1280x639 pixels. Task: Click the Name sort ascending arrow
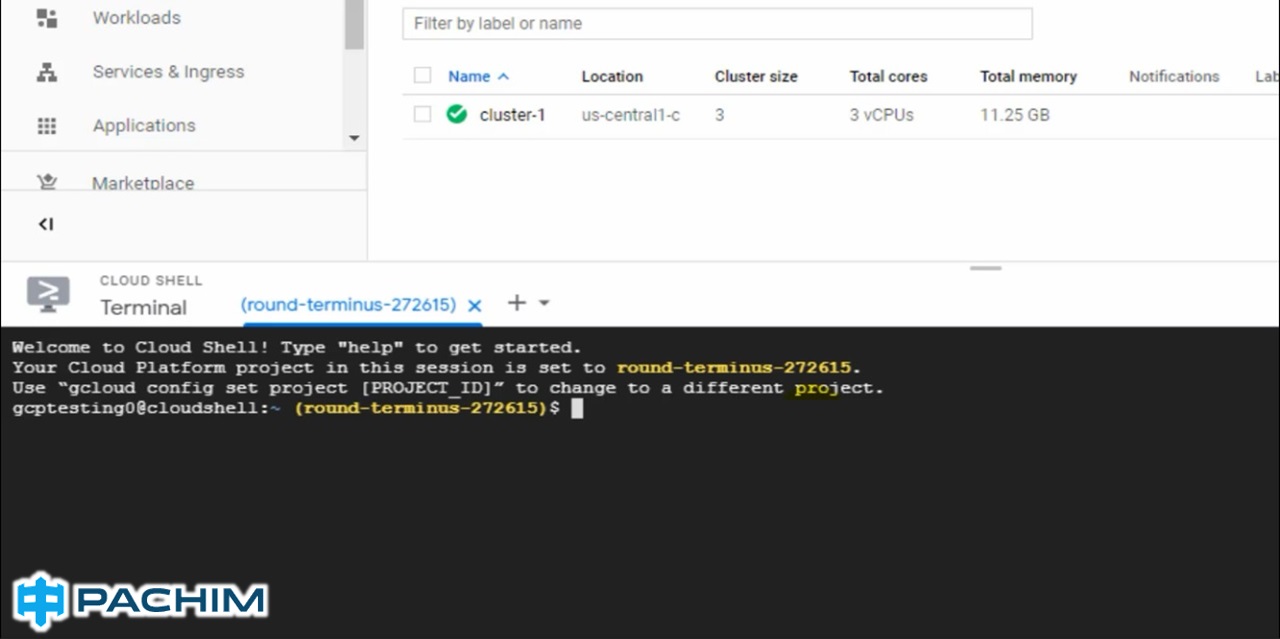pyautogui.click(x=503, y=76)
